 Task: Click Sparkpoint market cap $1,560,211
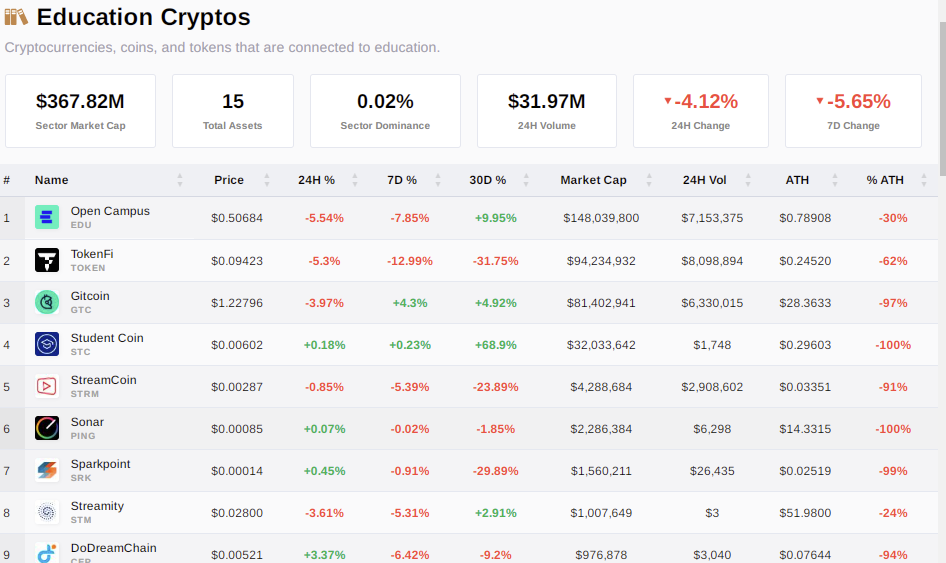(601, 471)
